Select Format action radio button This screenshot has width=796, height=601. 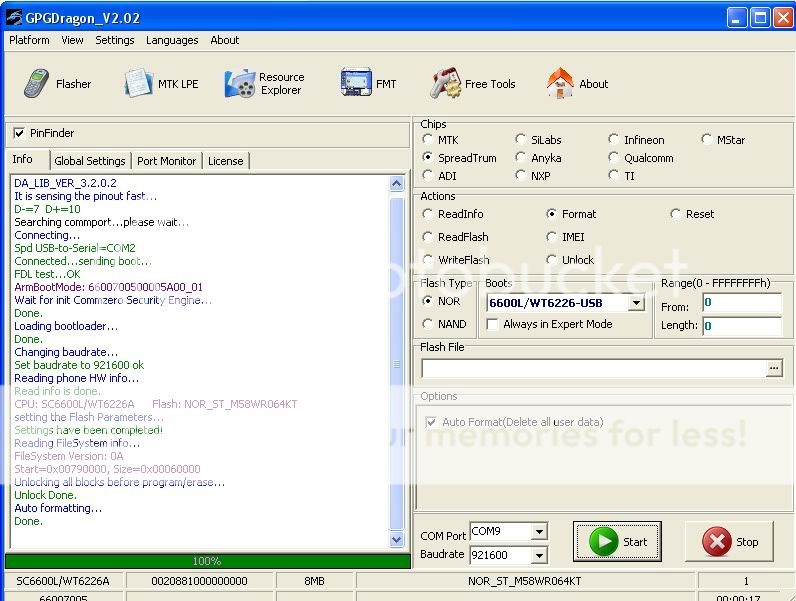click(551, 214)
